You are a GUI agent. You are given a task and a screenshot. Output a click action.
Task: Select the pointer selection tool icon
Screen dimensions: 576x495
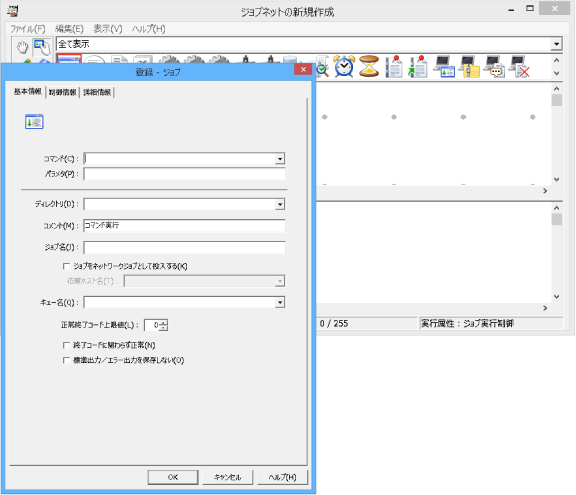[x=42, y=47]
